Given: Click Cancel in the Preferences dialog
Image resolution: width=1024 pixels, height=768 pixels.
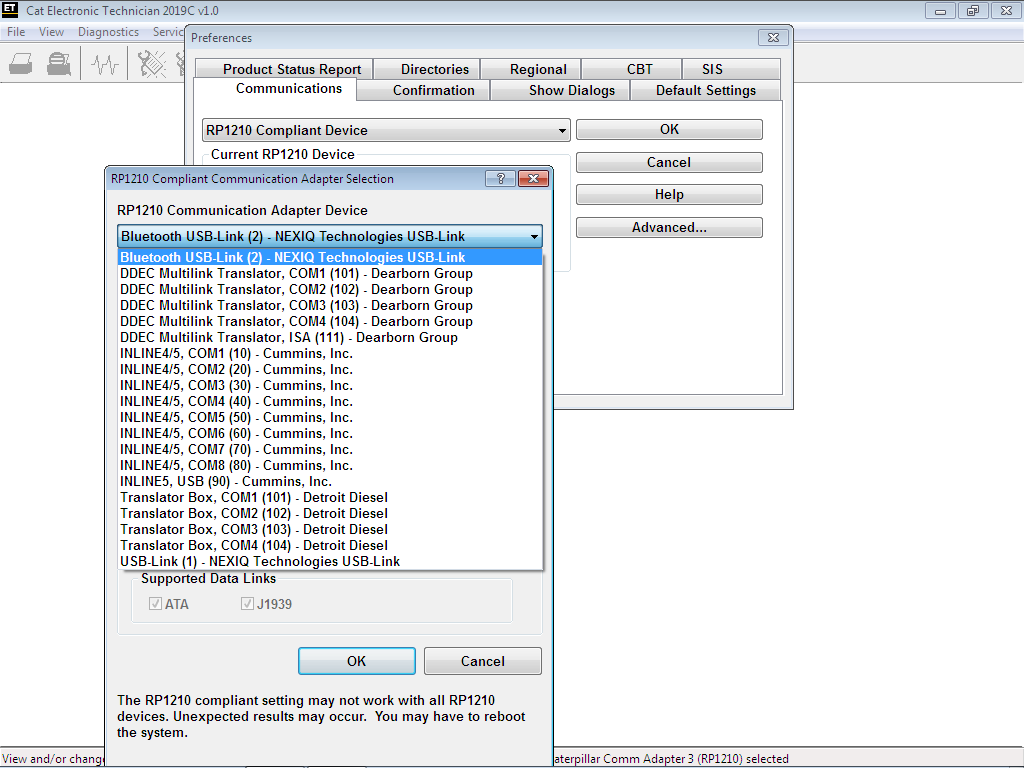Looking at the screenshot, I should pos(668,162).
